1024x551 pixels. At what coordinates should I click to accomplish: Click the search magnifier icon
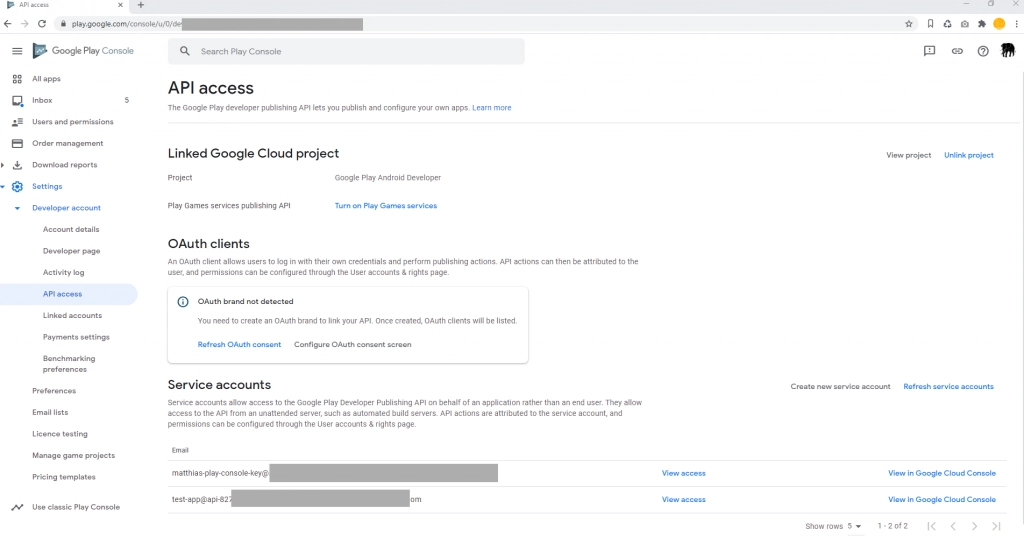185,51
